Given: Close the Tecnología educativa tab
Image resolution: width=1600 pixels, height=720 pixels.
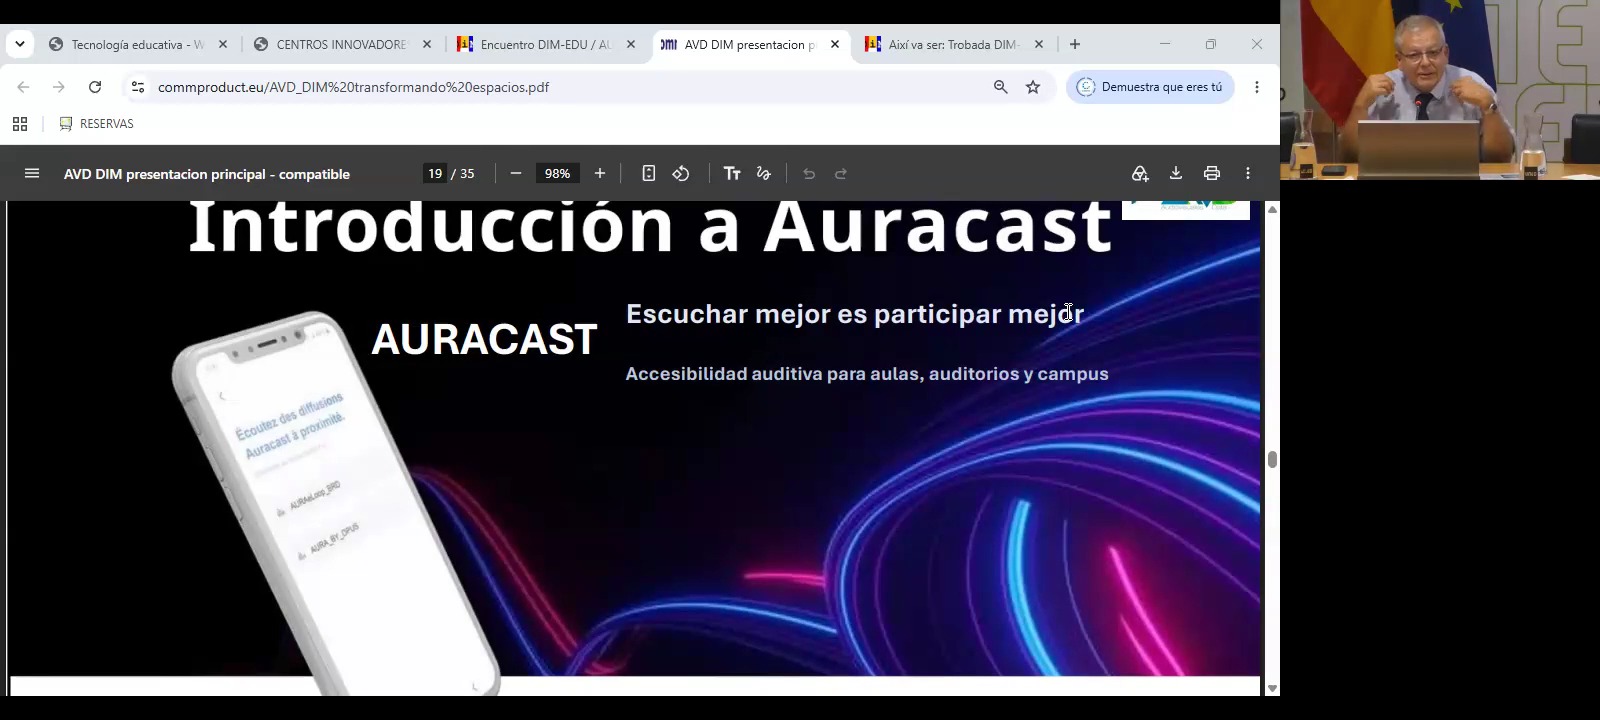Looking at the screenshot, I should (223, 44).
